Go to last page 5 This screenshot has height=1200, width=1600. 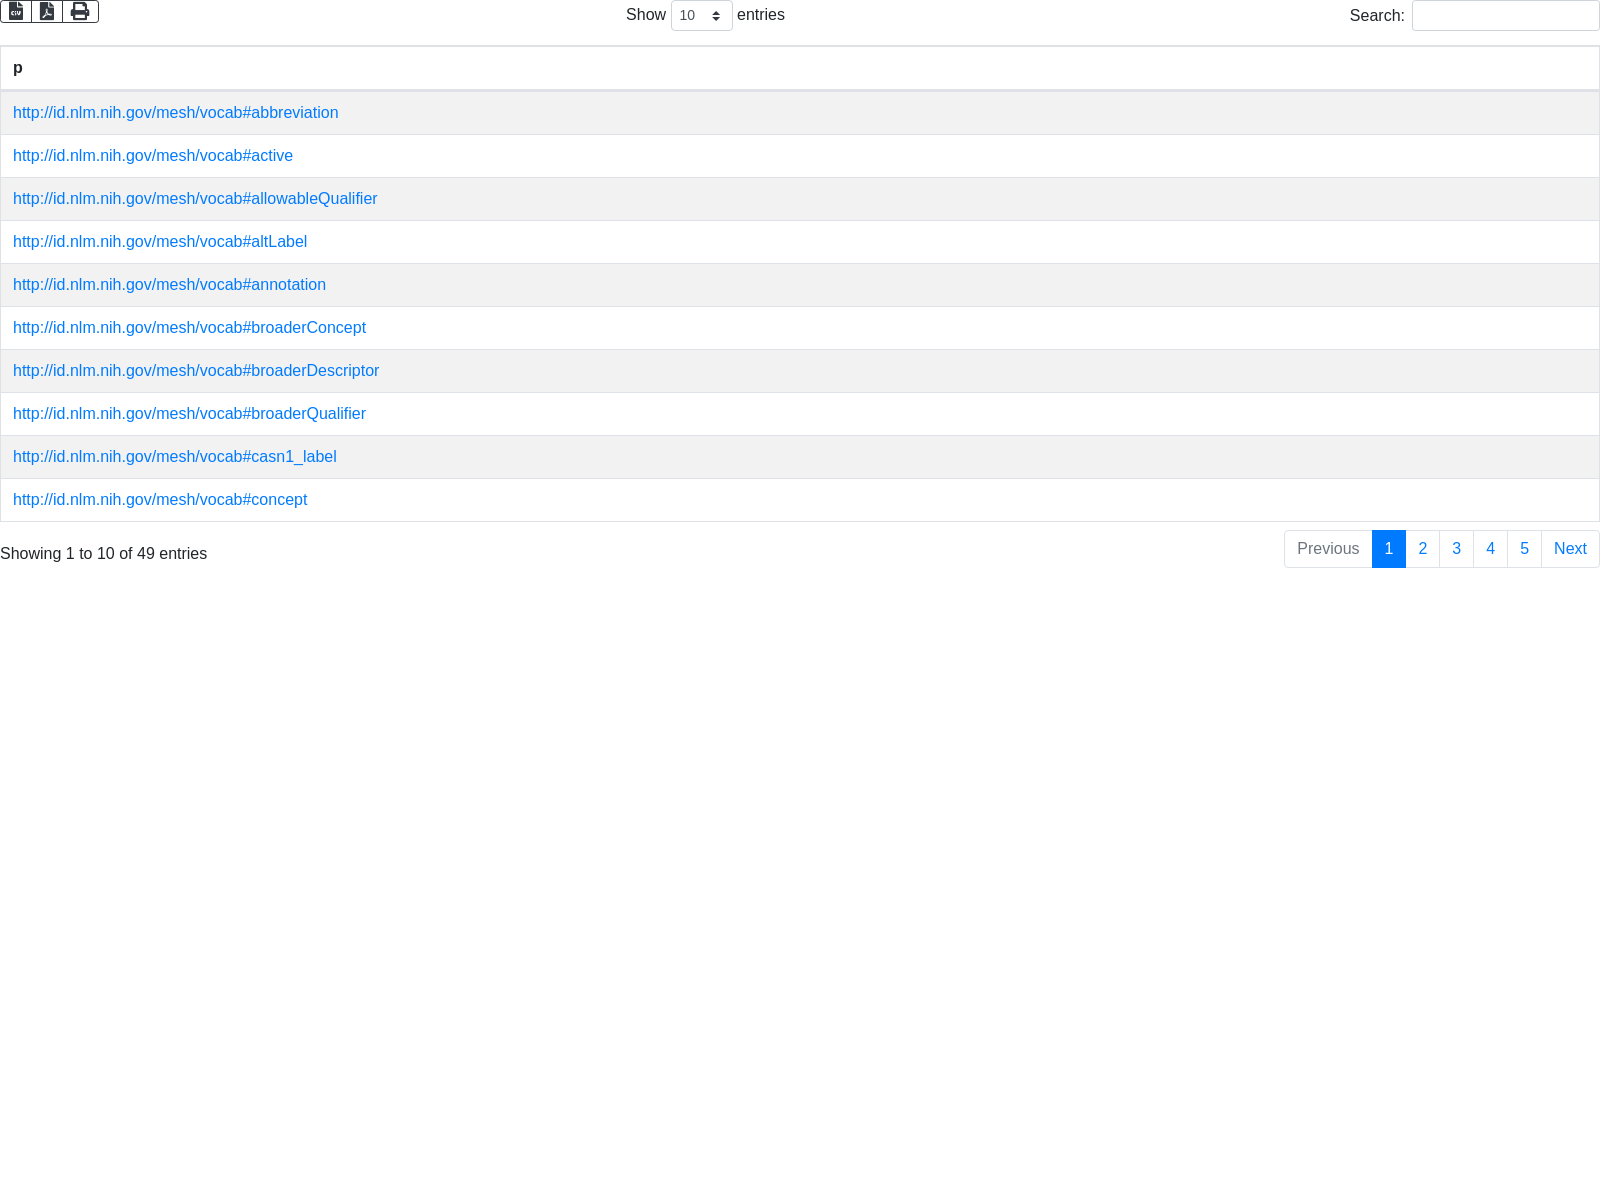[1524, 549]
